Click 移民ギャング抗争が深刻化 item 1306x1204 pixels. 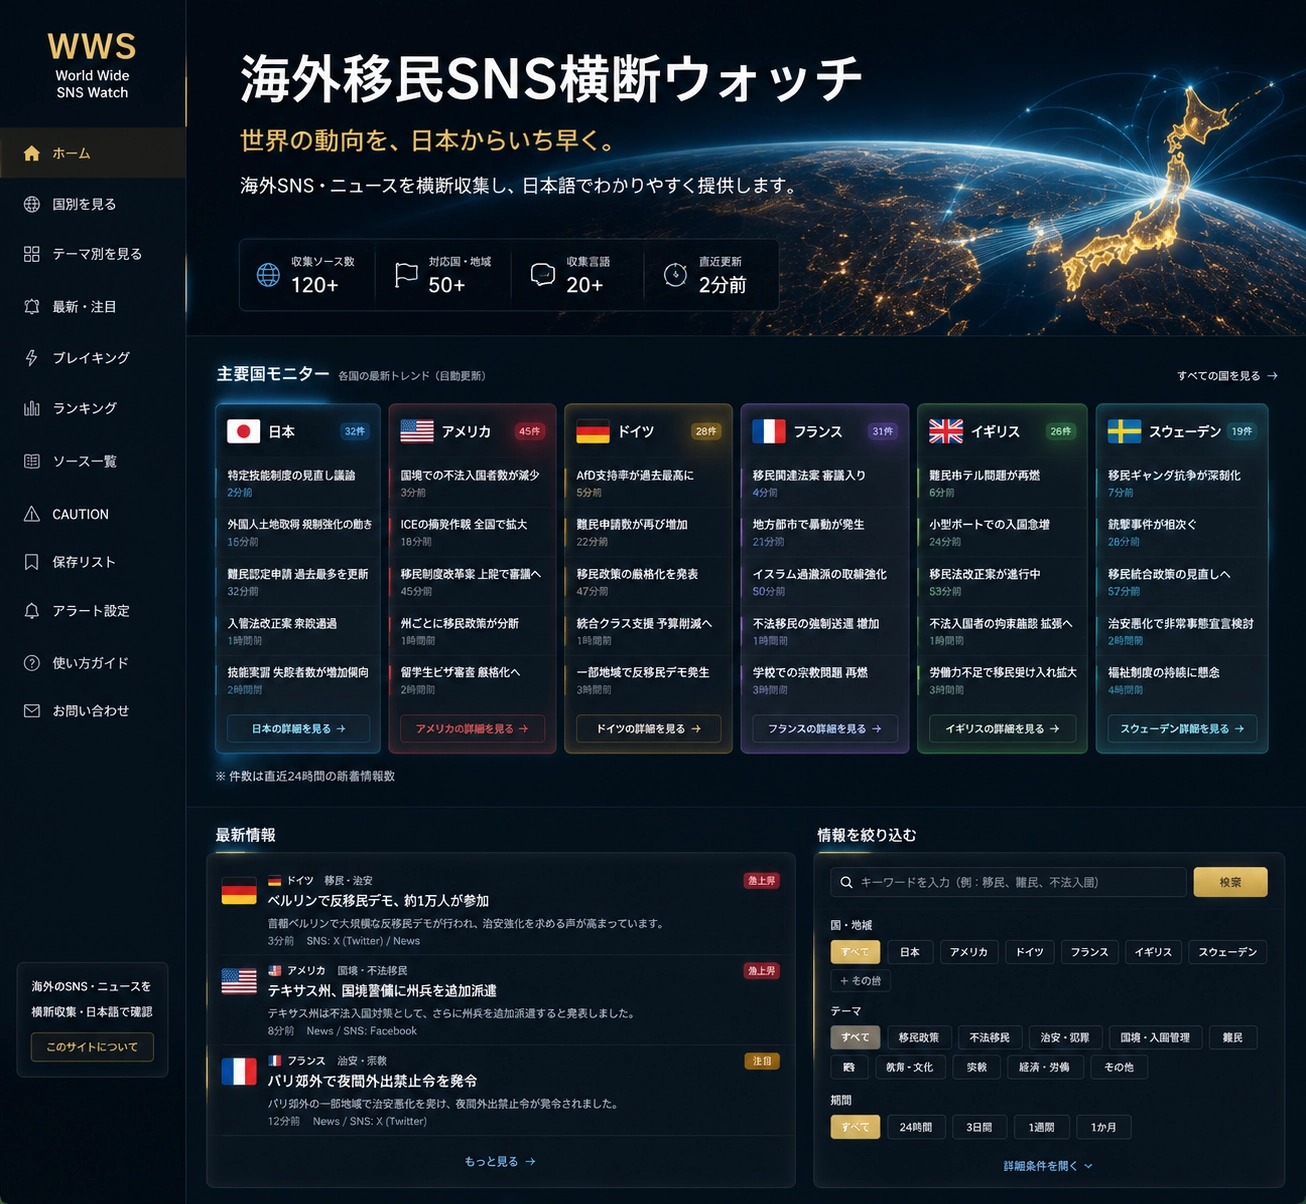coord(1174,475)
